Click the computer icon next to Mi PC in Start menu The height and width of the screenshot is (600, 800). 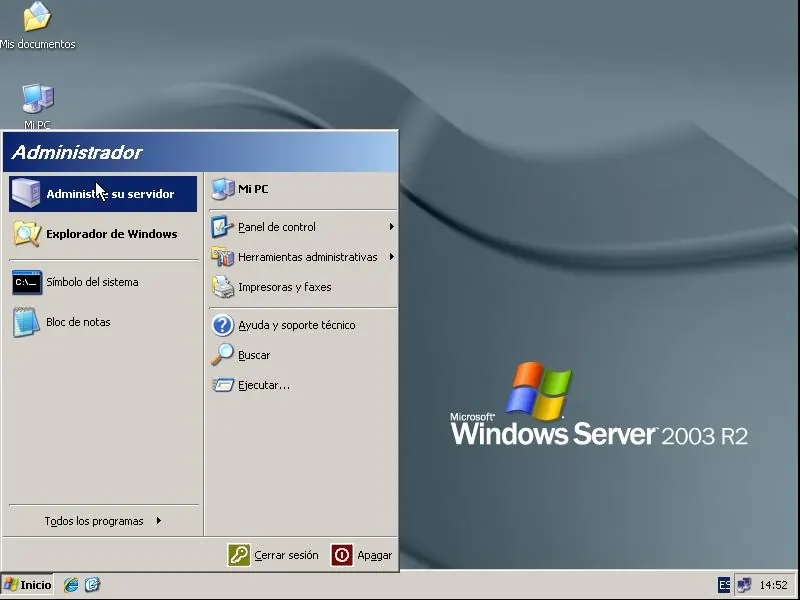point(223,189)
